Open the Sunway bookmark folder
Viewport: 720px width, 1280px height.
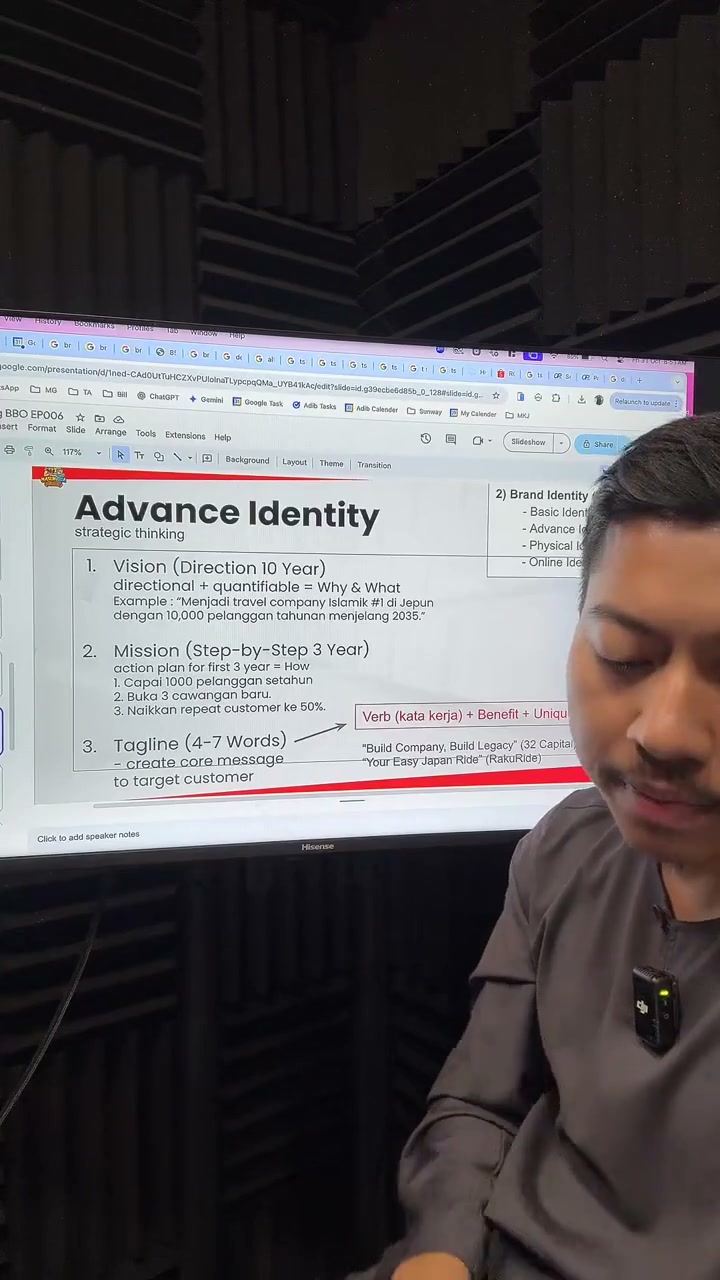coord(424,411)
